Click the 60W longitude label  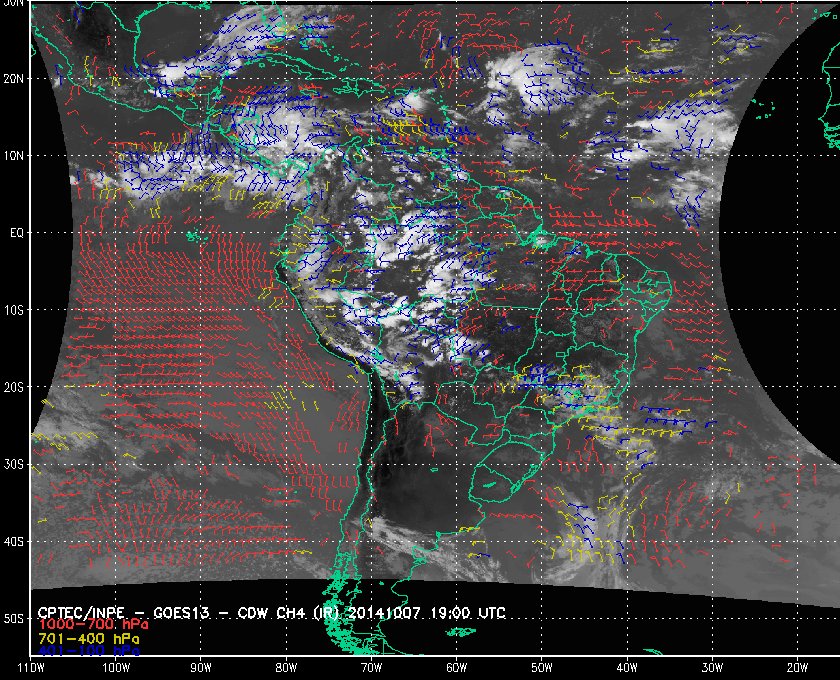coord(456,667)
